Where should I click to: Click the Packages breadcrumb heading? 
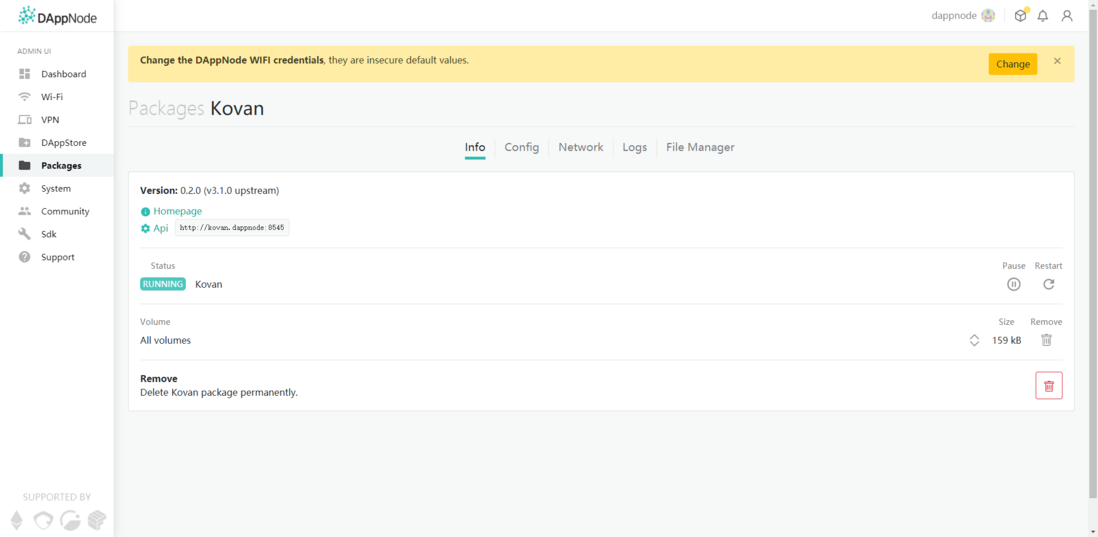(x=166, y=109)
